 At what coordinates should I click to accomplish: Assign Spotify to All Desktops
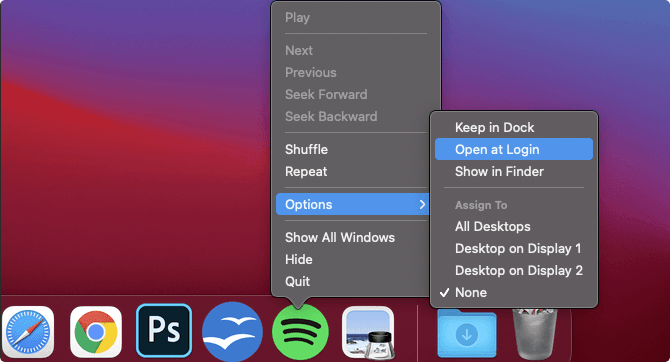pos(514,227)
